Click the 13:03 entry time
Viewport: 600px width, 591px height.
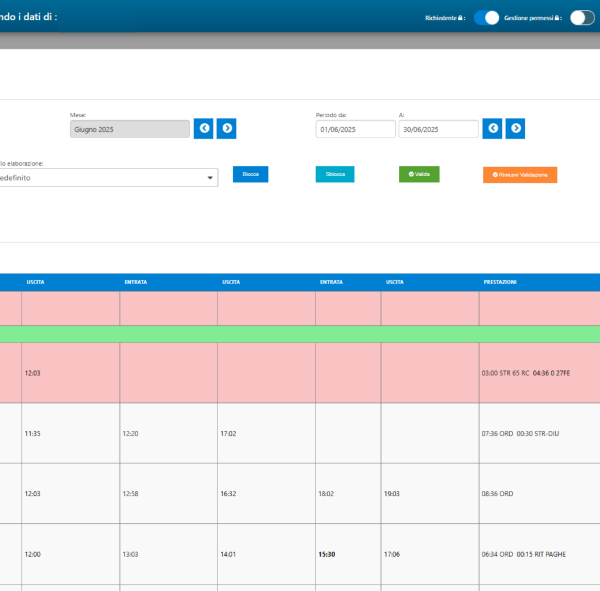(130, 554)
